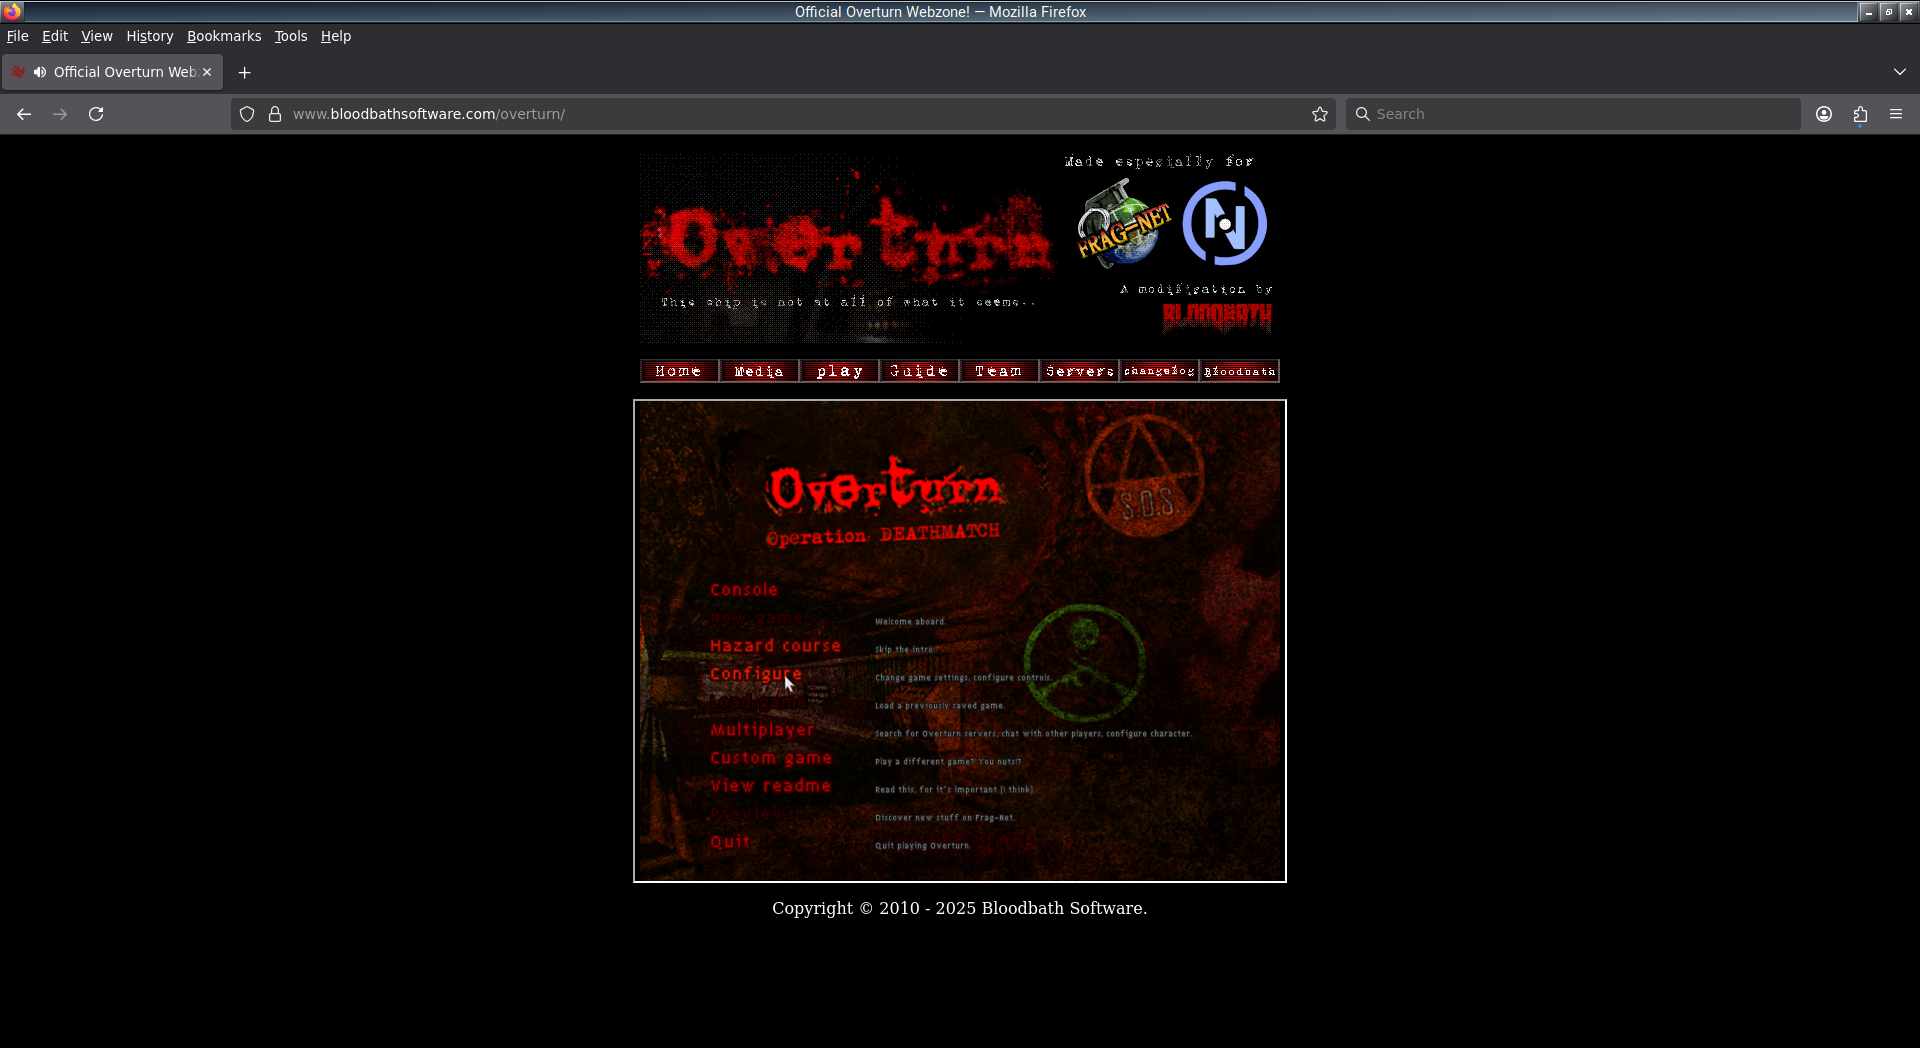Open the tracking protection shield icon
Screen dimensions: 1920x1048
247,114
